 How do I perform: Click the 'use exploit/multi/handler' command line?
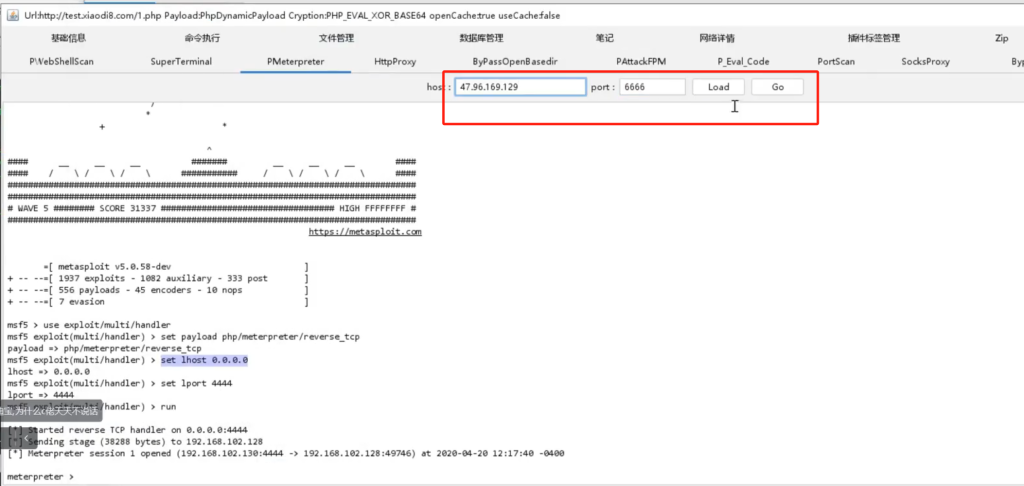tap(89, 325)
